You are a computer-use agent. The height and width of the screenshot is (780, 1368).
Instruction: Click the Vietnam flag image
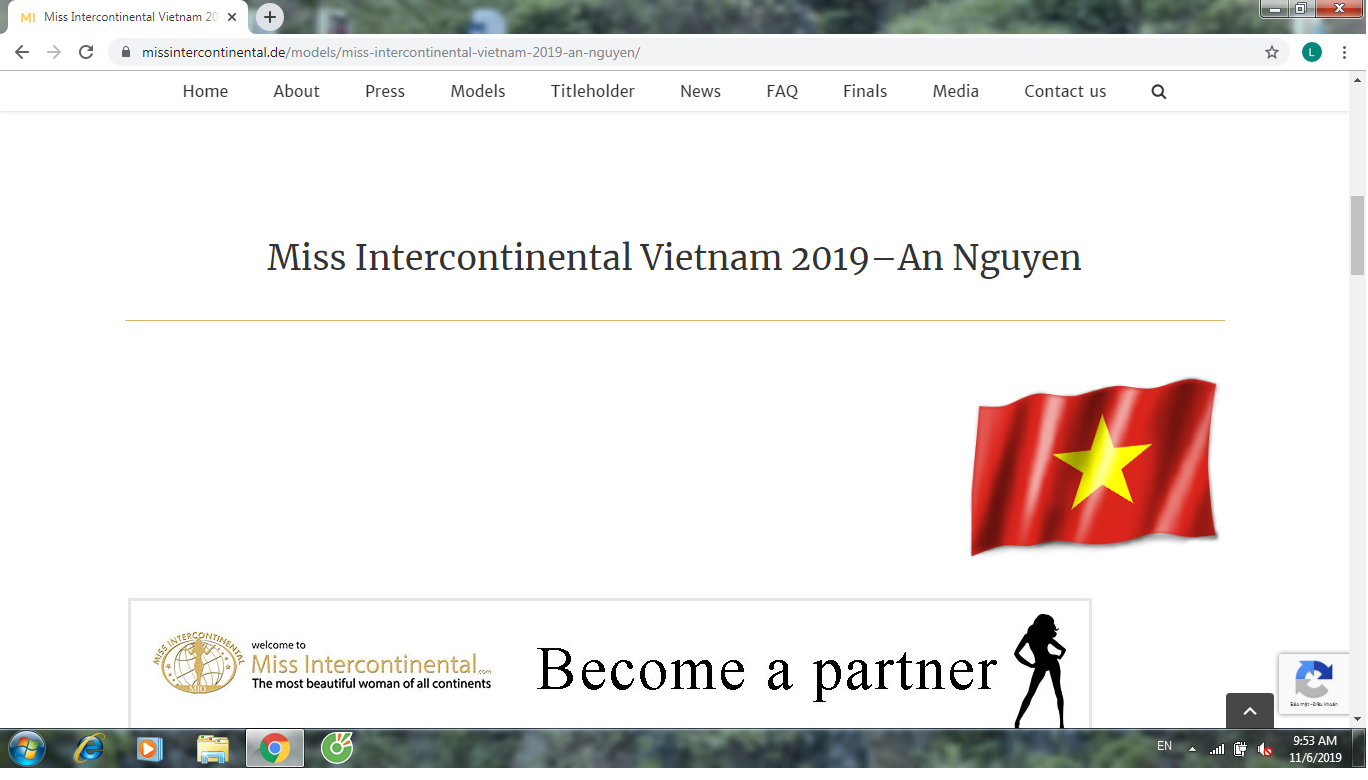(x=1095, y=467)
